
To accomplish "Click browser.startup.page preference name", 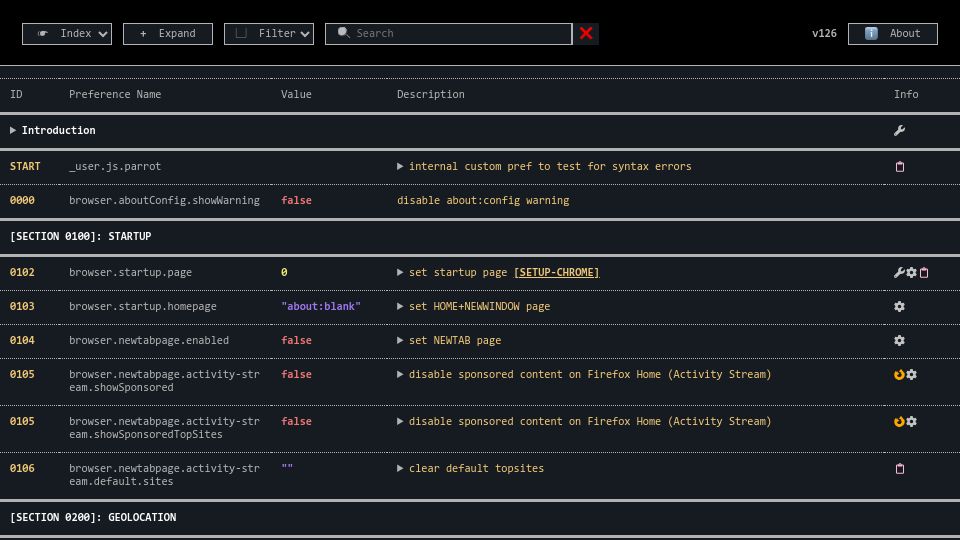I will 130,272.
